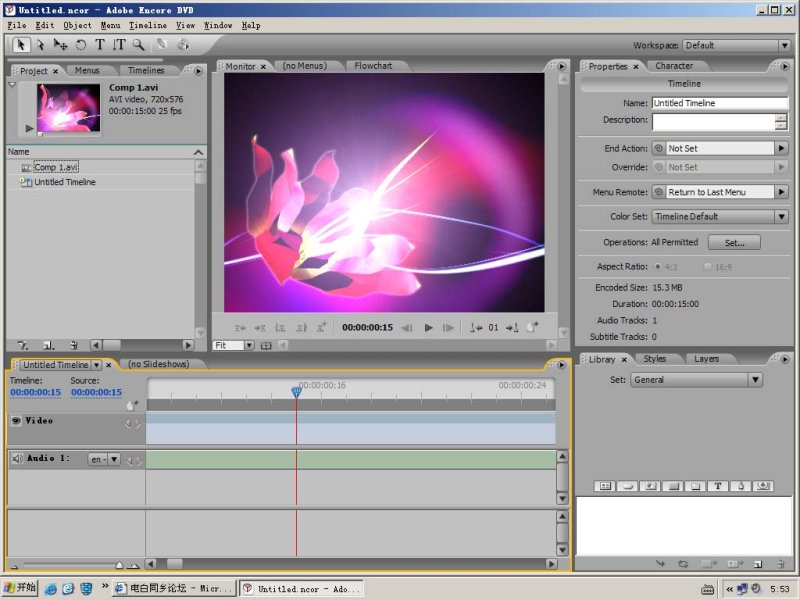Switch to the Flowchart tab
Image resolution: width=800 pixels, height=600 pixels.
point(373,66)
